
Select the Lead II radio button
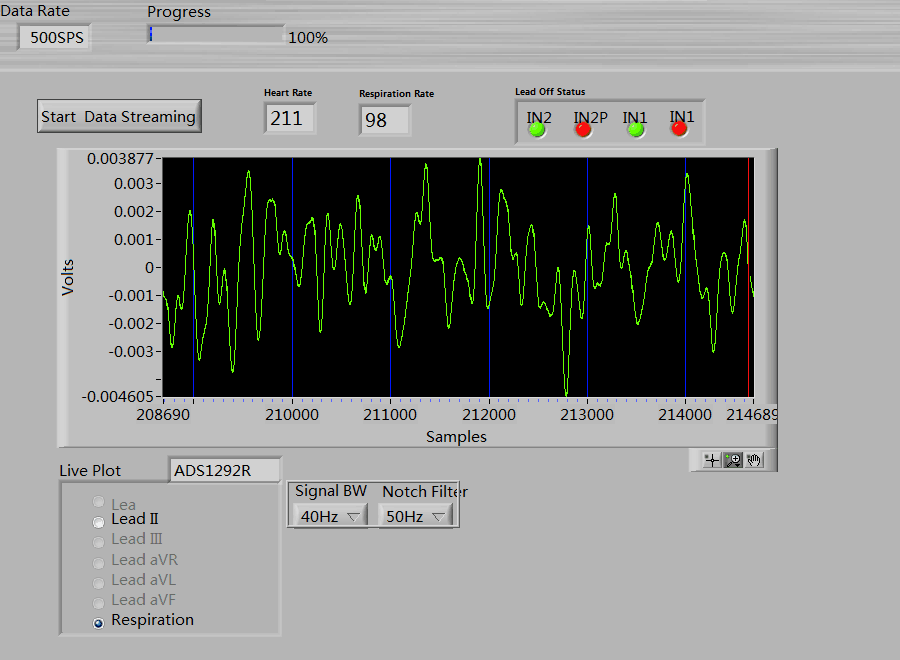click(x=99, y=522)
